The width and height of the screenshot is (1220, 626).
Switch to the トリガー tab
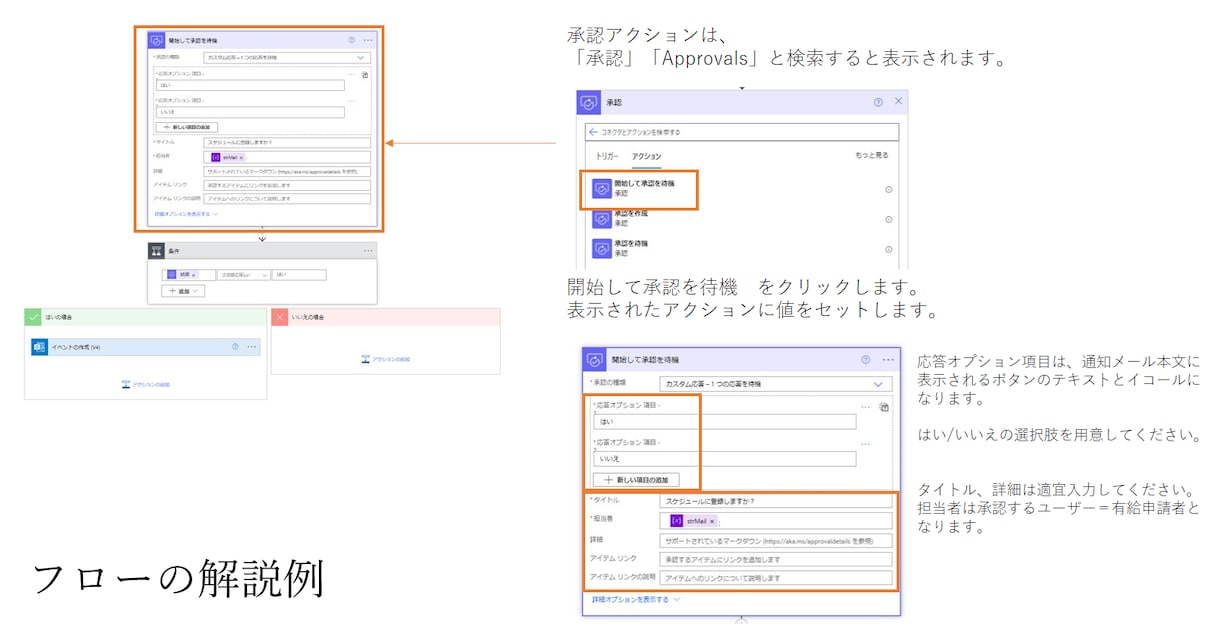click(x=607, y=156)
